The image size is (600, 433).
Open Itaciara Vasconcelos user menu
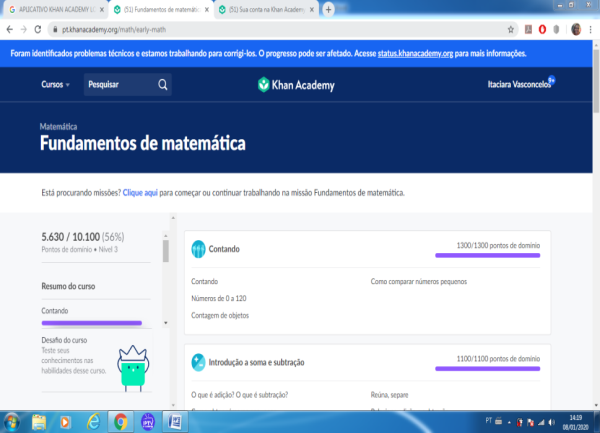coord(519,85)
